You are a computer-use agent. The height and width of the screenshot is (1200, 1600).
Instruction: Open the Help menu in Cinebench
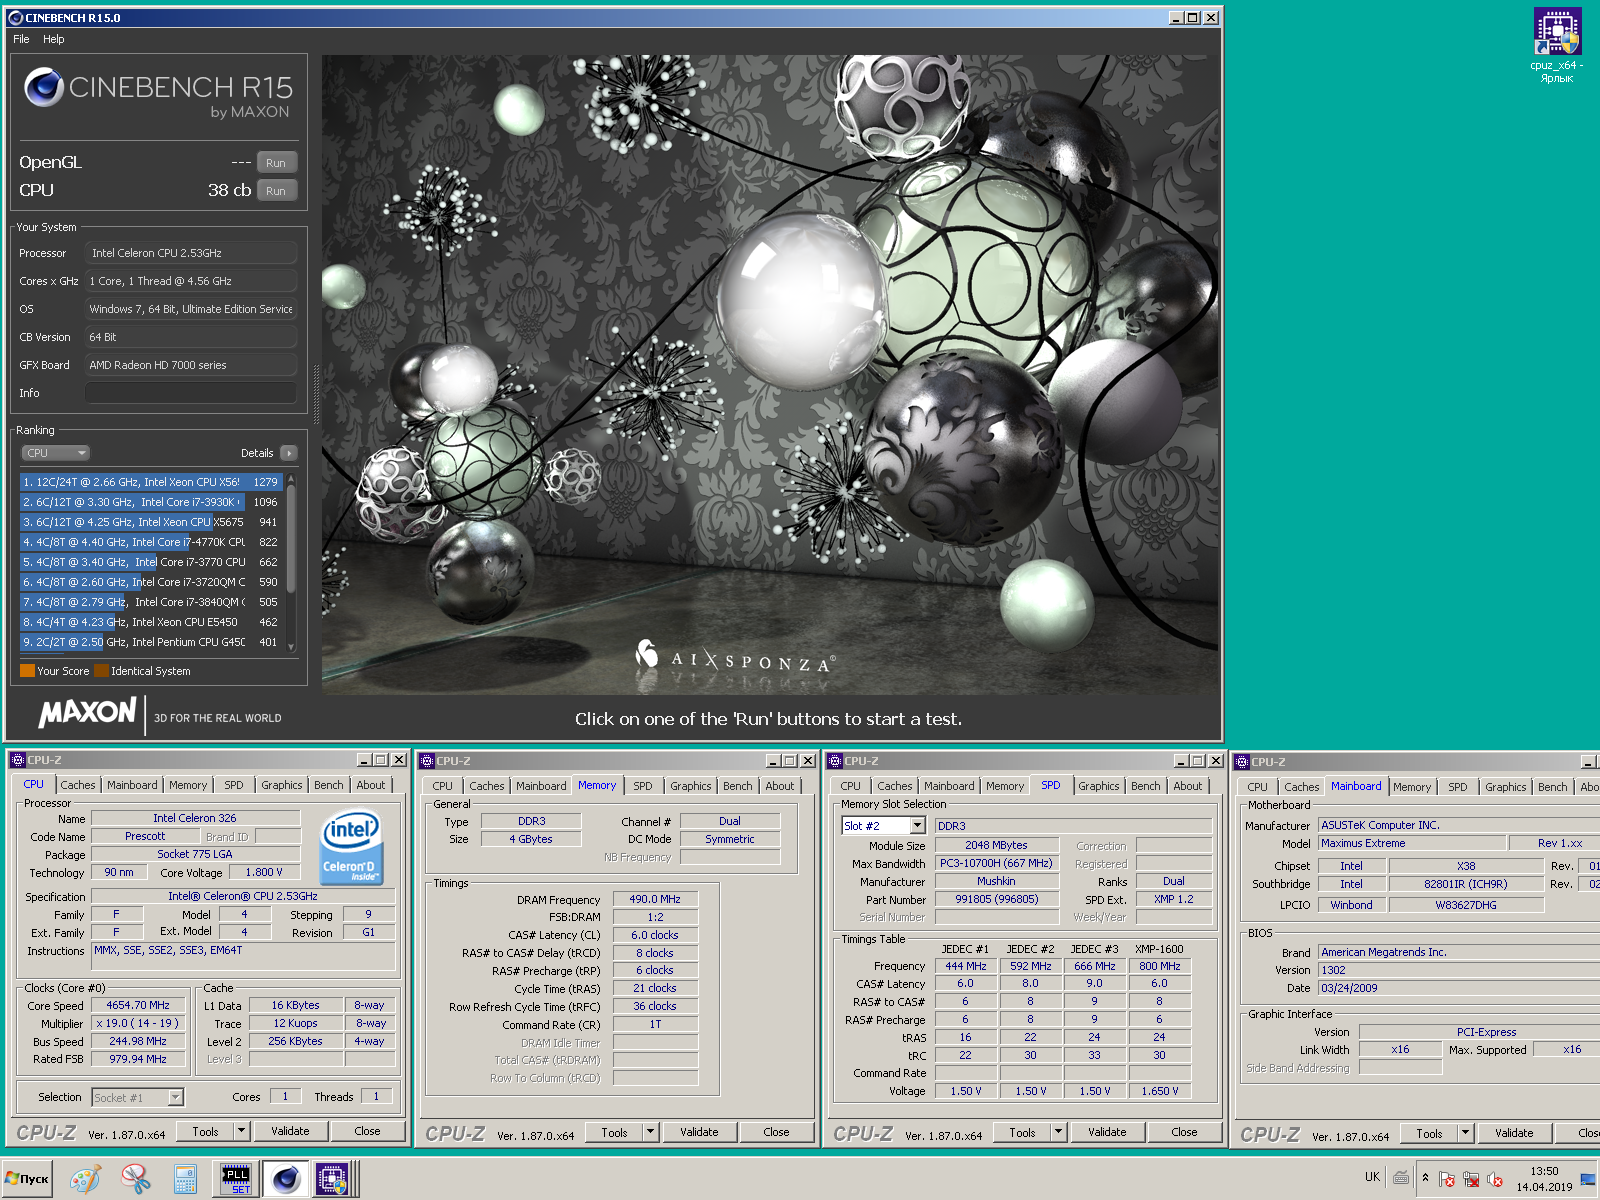click(54, 39)
